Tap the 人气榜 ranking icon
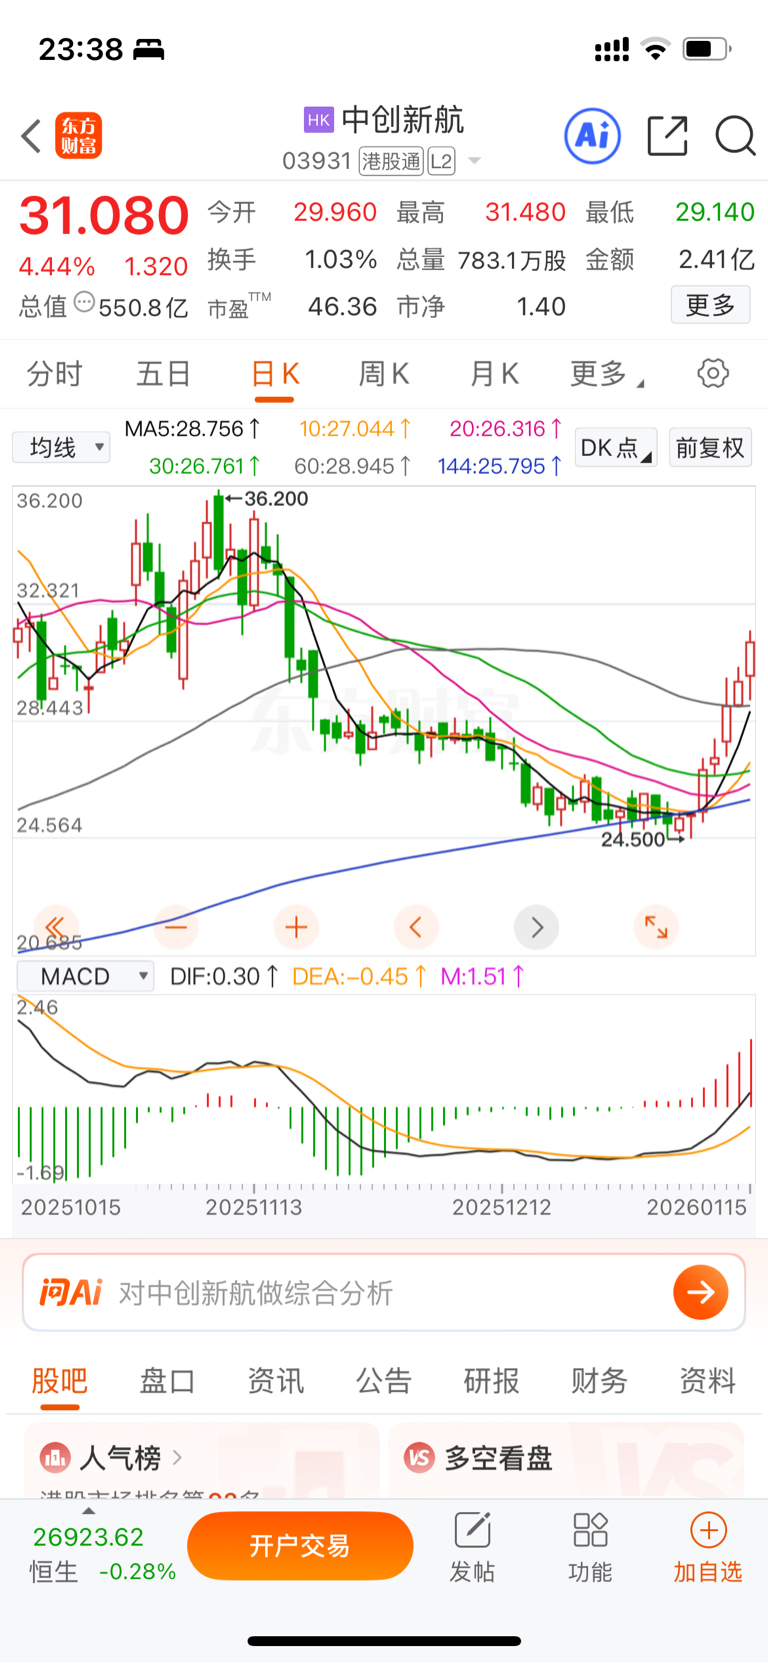The height and width of the screenshot is (1663, 768). [55, 1458]
